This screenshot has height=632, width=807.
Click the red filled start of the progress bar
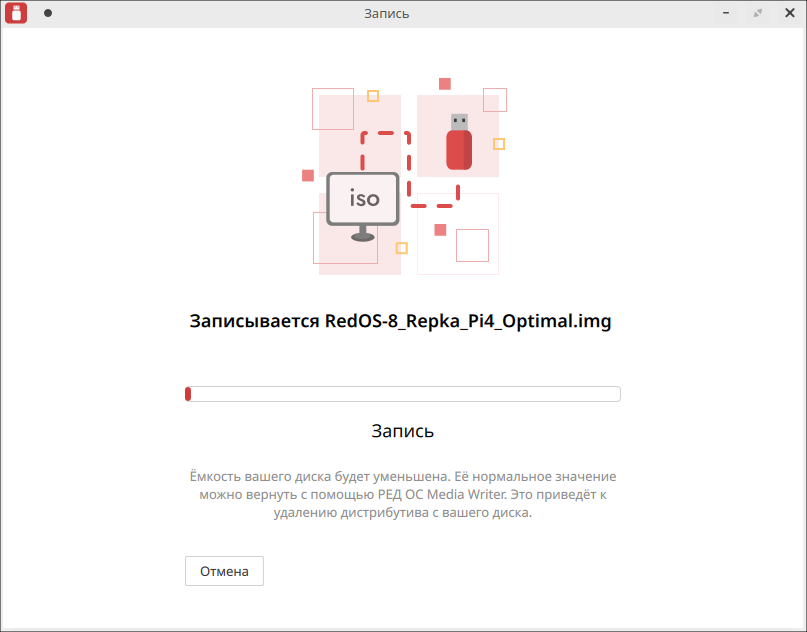[188, 394]
